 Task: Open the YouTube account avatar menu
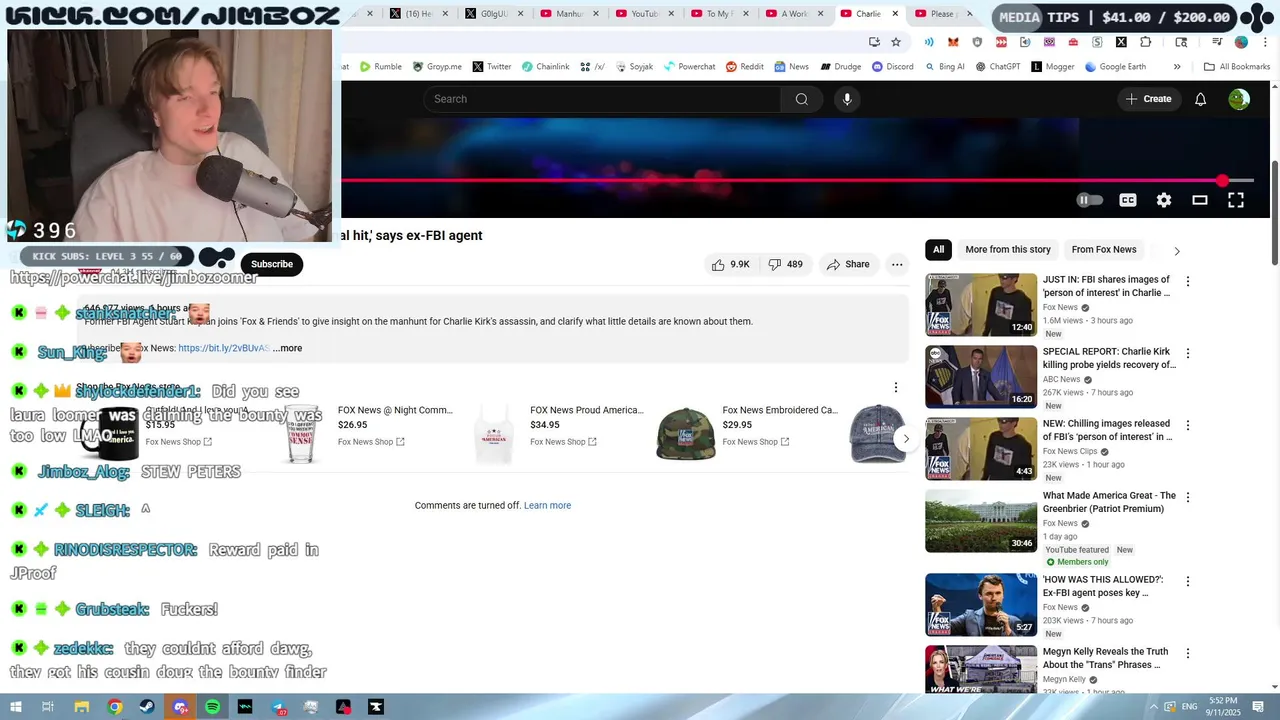click(1239, 99)
